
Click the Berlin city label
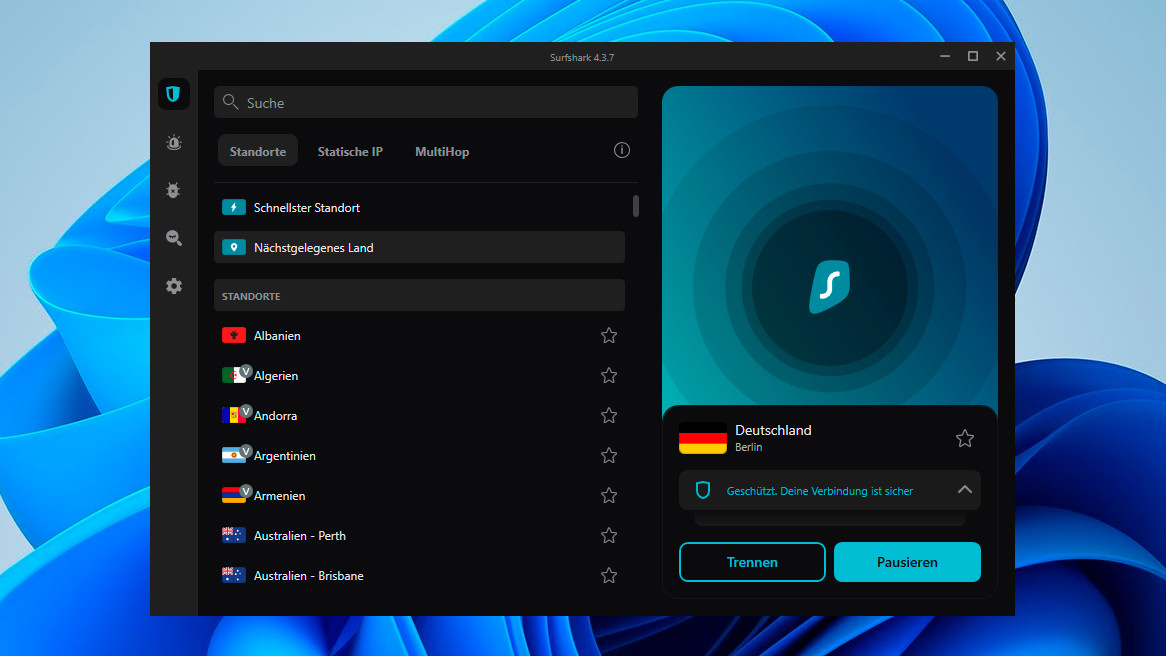click(x=748, y=447)
